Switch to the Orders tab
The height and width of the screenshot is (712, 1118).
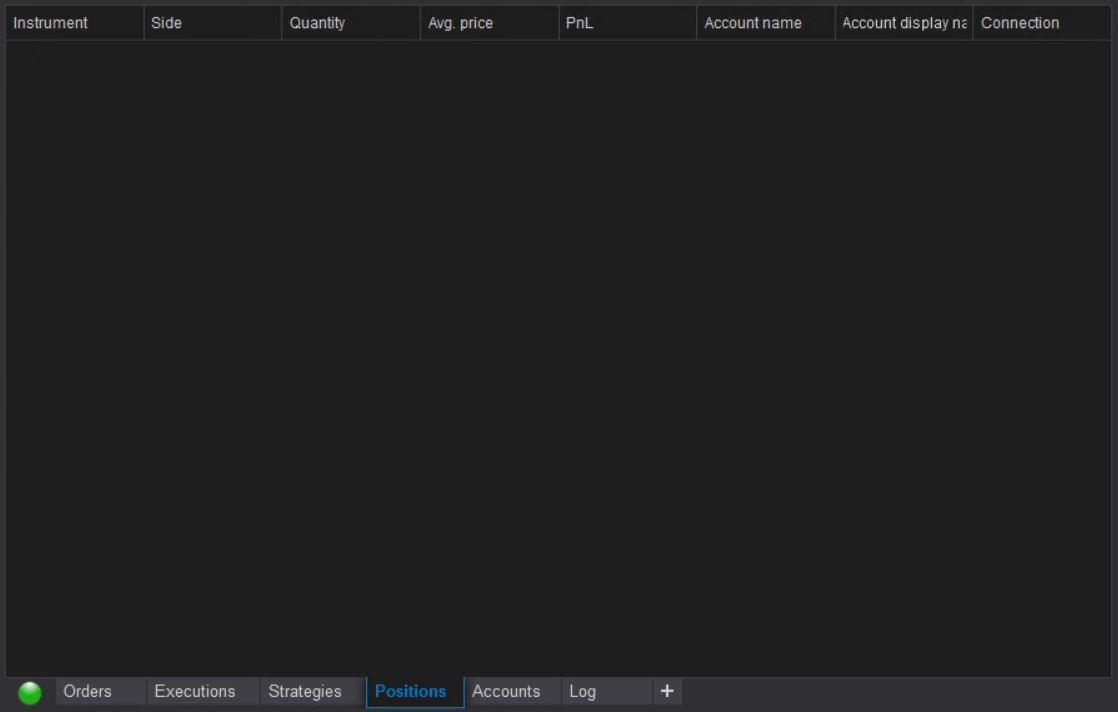101,691
